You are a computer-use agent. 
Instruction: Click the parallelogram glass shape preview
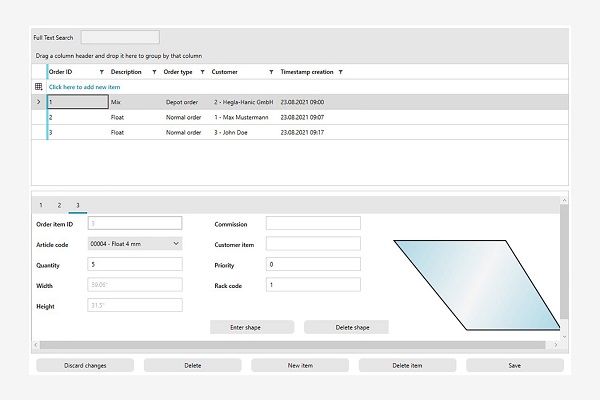[x=474, y=283]
